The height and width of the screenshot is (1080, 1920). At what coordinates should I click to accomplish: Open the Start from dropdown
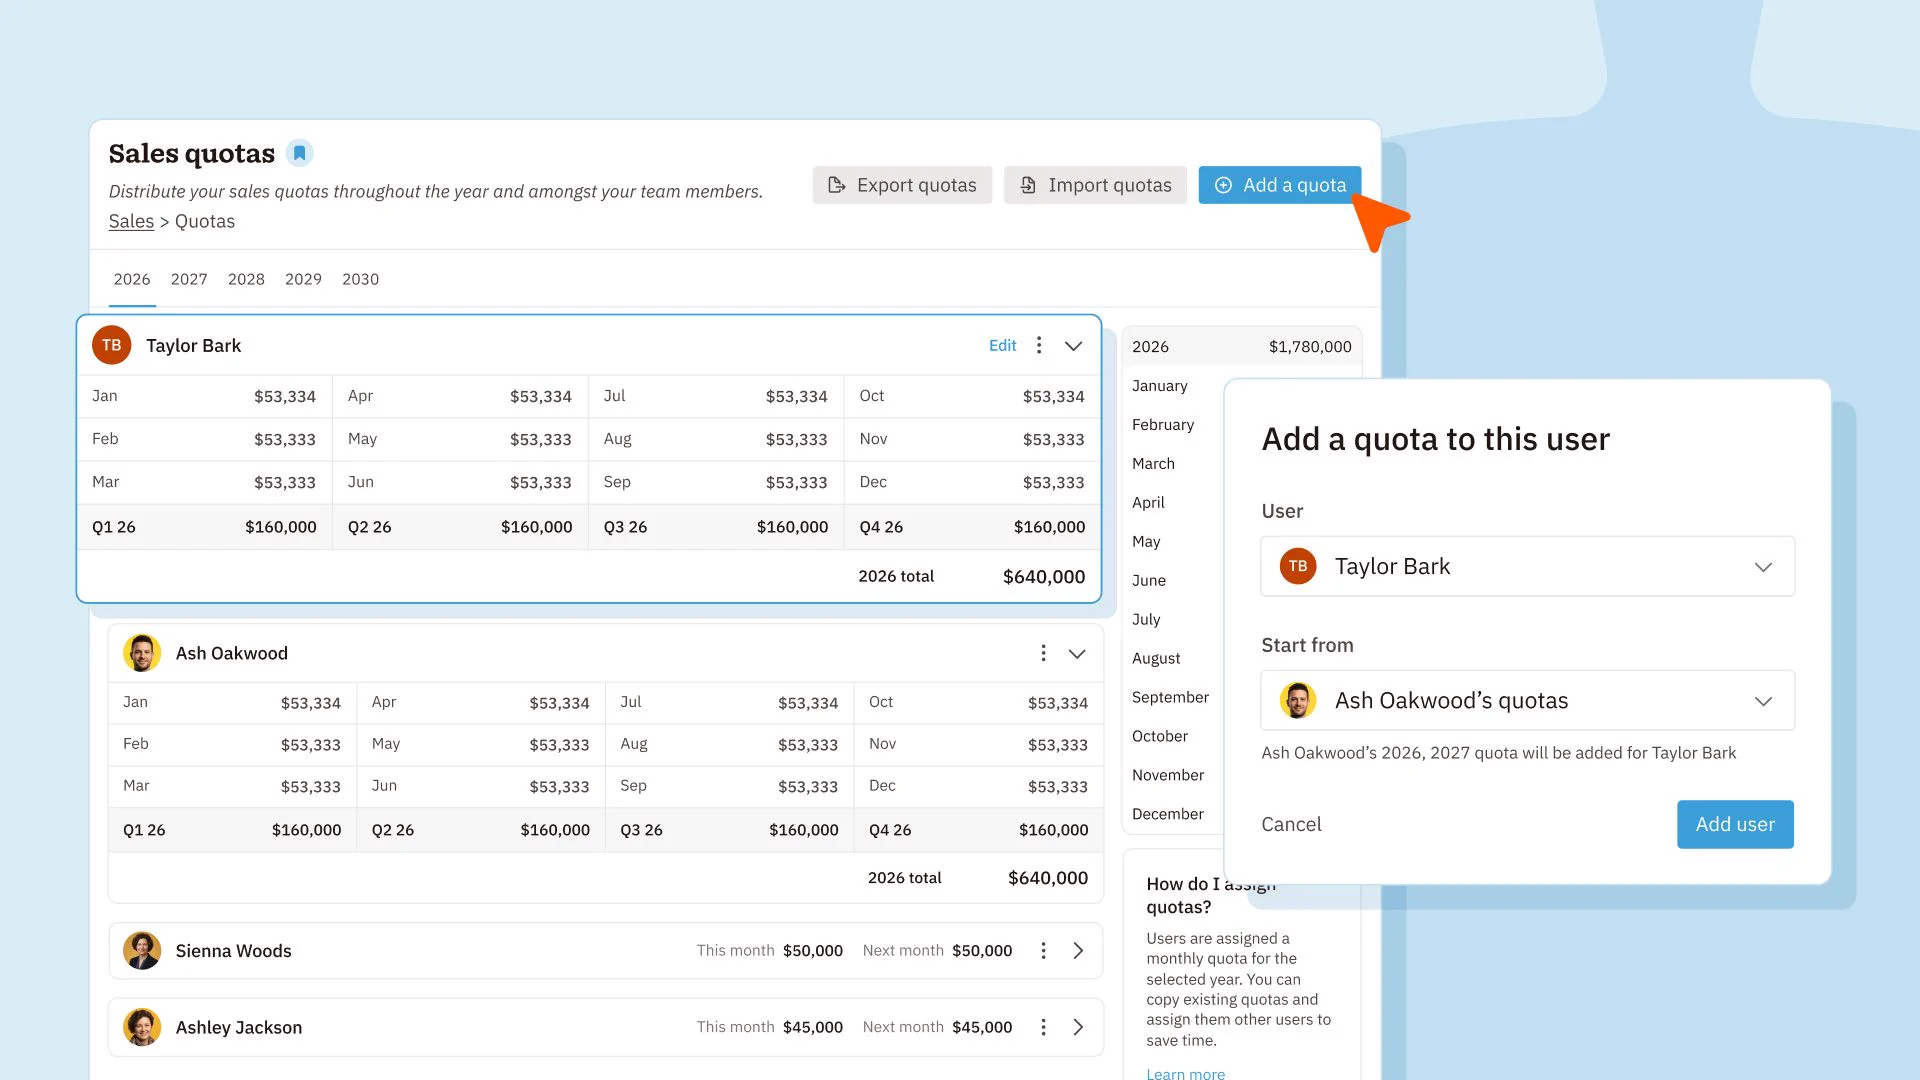[1527, 700]
